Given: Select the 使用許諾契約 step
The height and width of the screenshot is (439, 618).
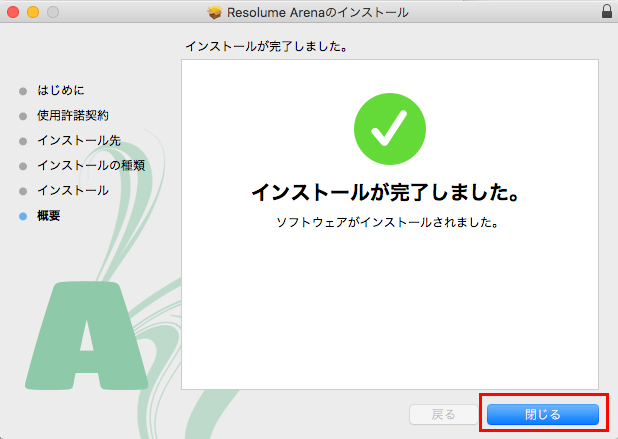Looking at the screenshot, I should pyautogui.click(x=73, y=115).
